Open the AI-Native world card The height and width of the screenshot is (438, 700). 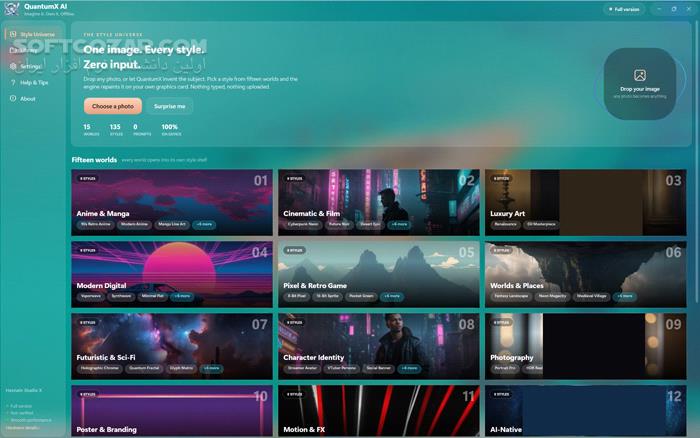click(586, 411)
